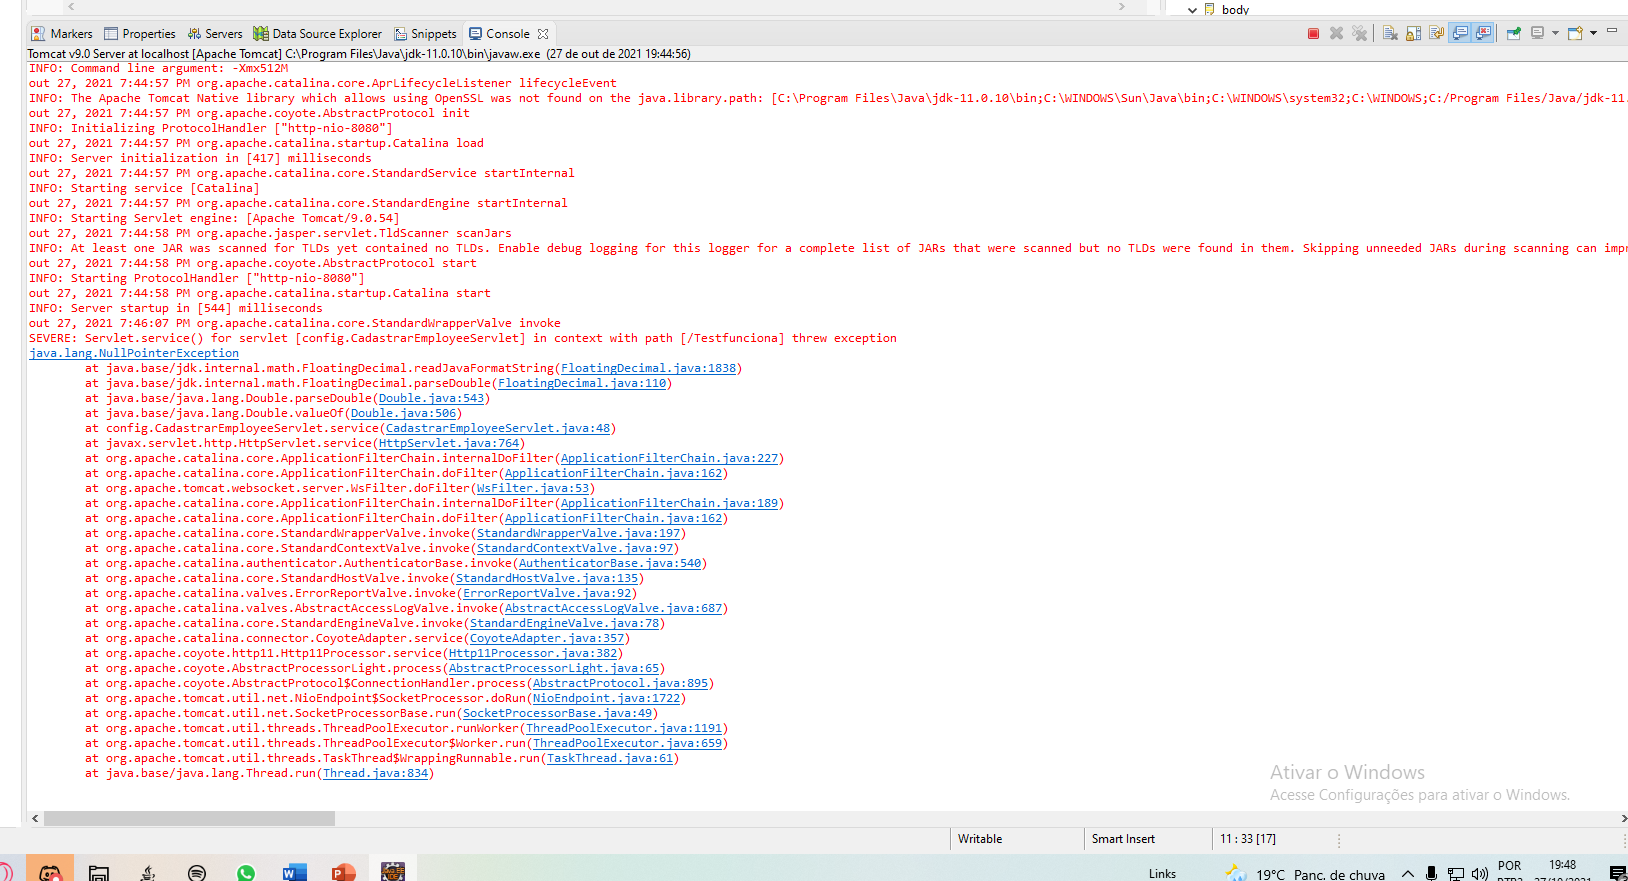The image size is (1628, 881).
Task: Click the Open Console icon
Action: [x=1575, y=33]
